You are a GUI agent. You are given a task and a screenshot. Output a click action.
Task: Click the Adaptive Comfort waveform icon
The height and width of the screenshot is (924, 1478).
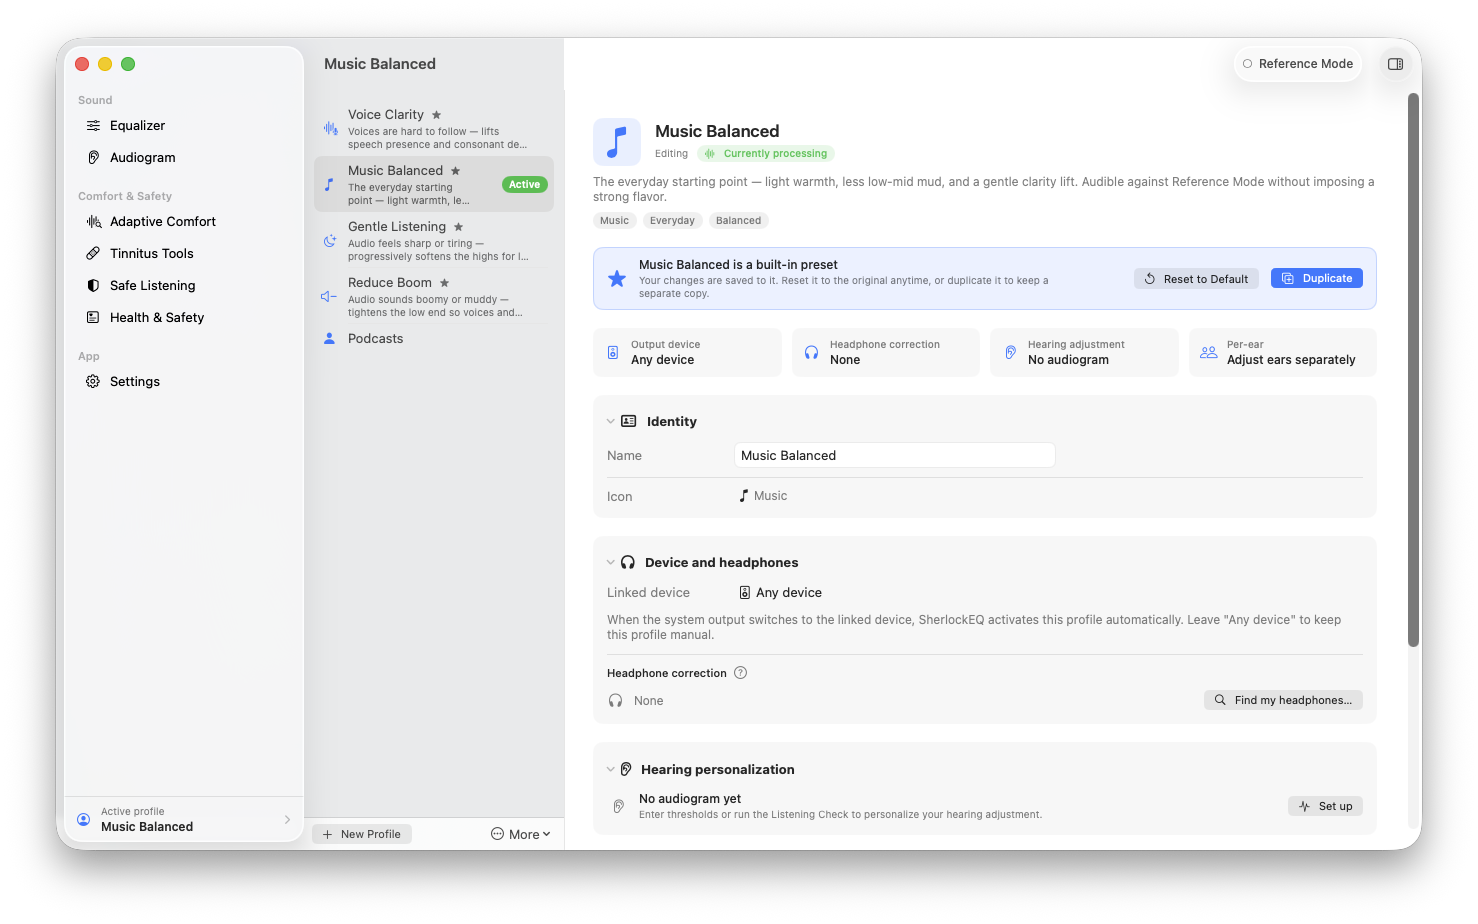point(93,222)
